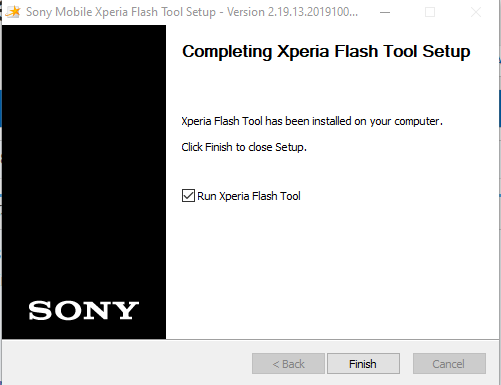Viewport: 501px width, 385px height.
Task: Click the SONY logo on the banner
Action: point(84,310)
